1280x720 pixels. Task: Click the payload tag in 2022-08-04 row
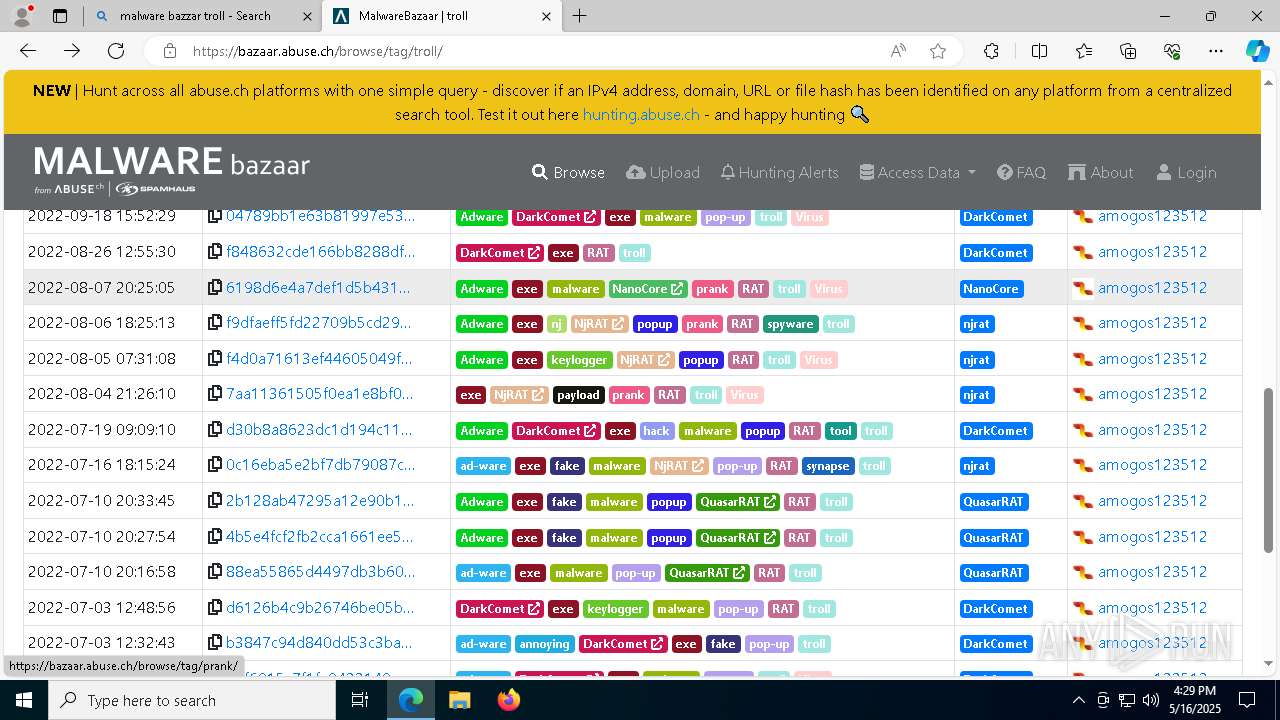pos(578,395)
